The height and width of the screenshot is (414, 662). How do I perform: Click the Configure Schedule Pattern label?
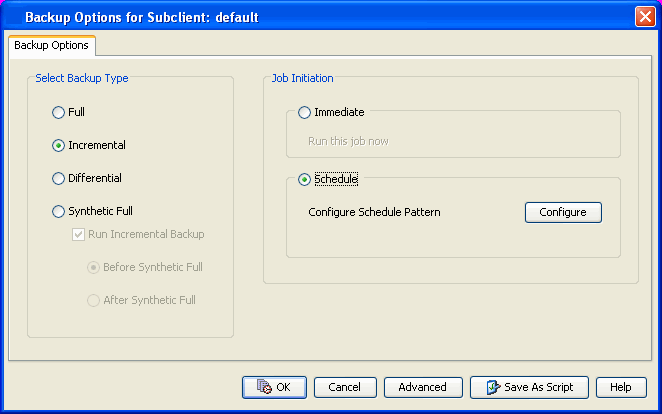pos(374,212)
